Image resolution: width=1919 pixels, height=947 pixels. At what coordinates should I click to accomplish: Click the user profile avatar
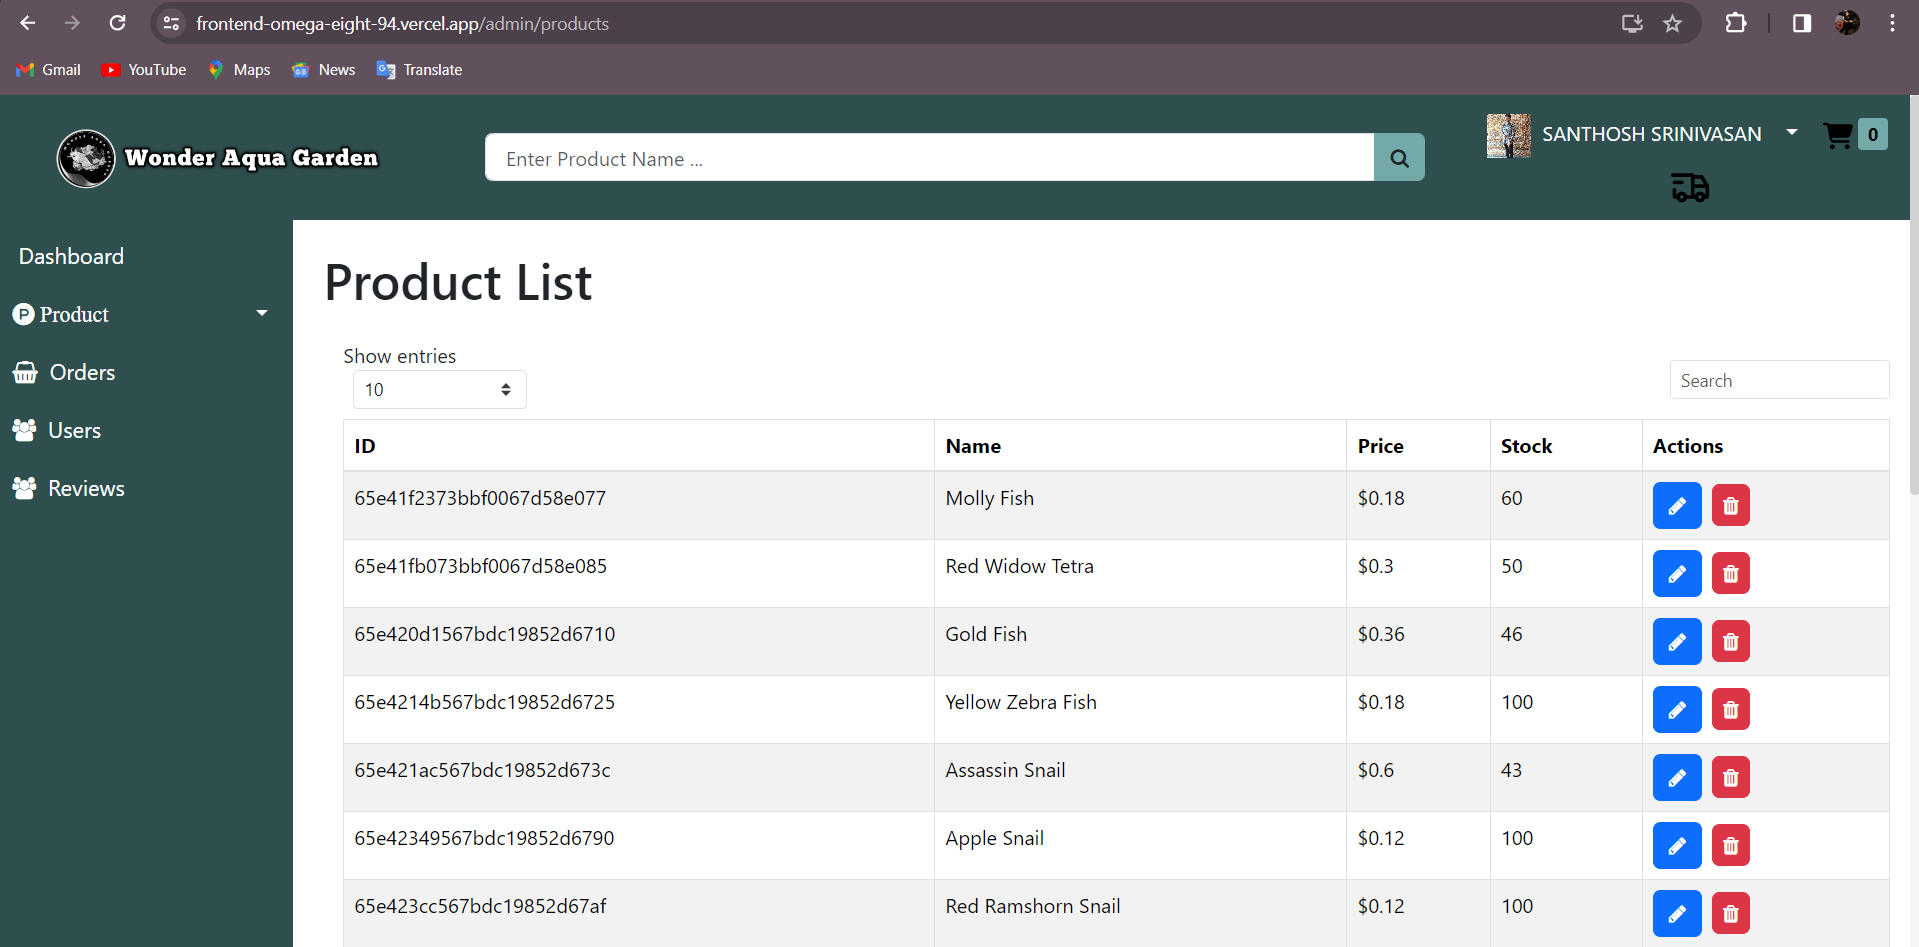(x=1509, y=136)
